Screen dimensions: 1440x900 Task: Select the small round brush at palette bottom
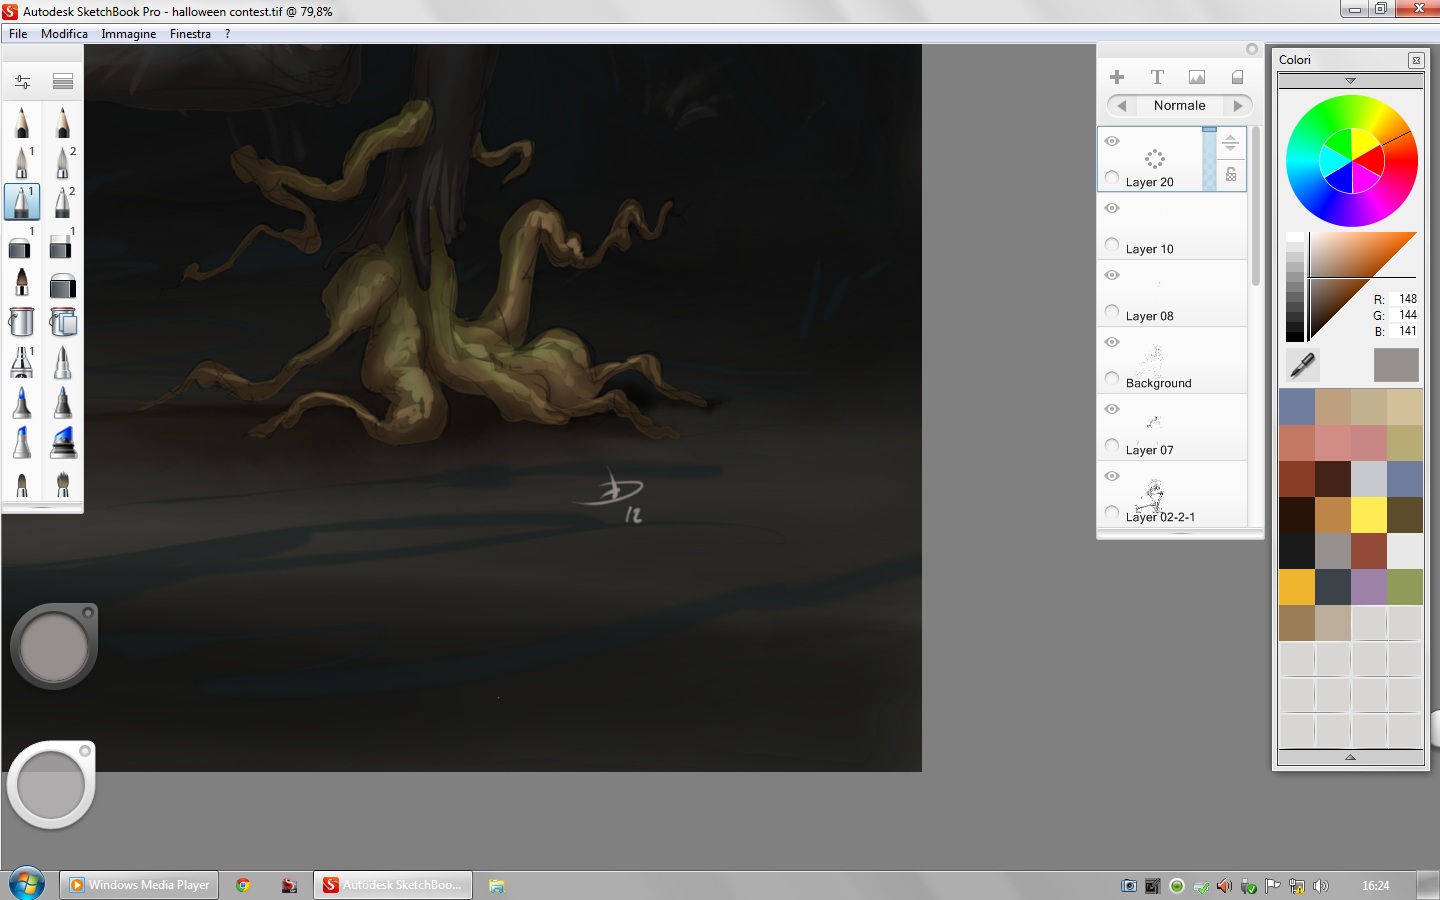[22, 485]
